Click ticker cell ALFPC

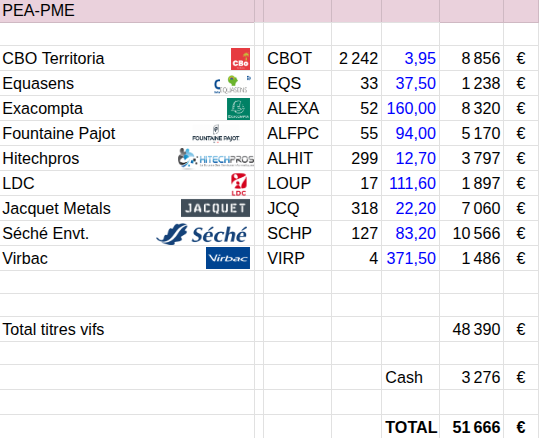[x=297, y=133]
